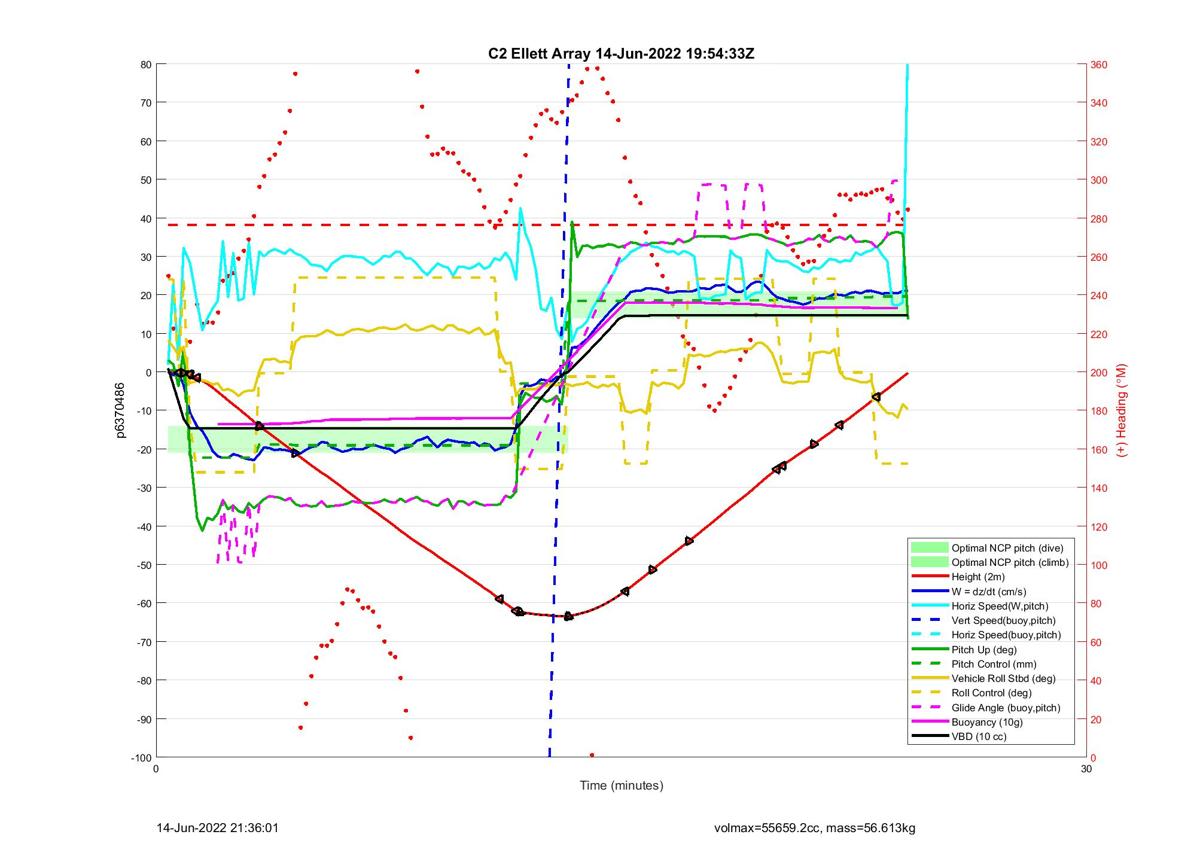Select the 'Height (2m)' legend entry
This screenshot has height=851, width=1200.
click(x=980, y=577)
